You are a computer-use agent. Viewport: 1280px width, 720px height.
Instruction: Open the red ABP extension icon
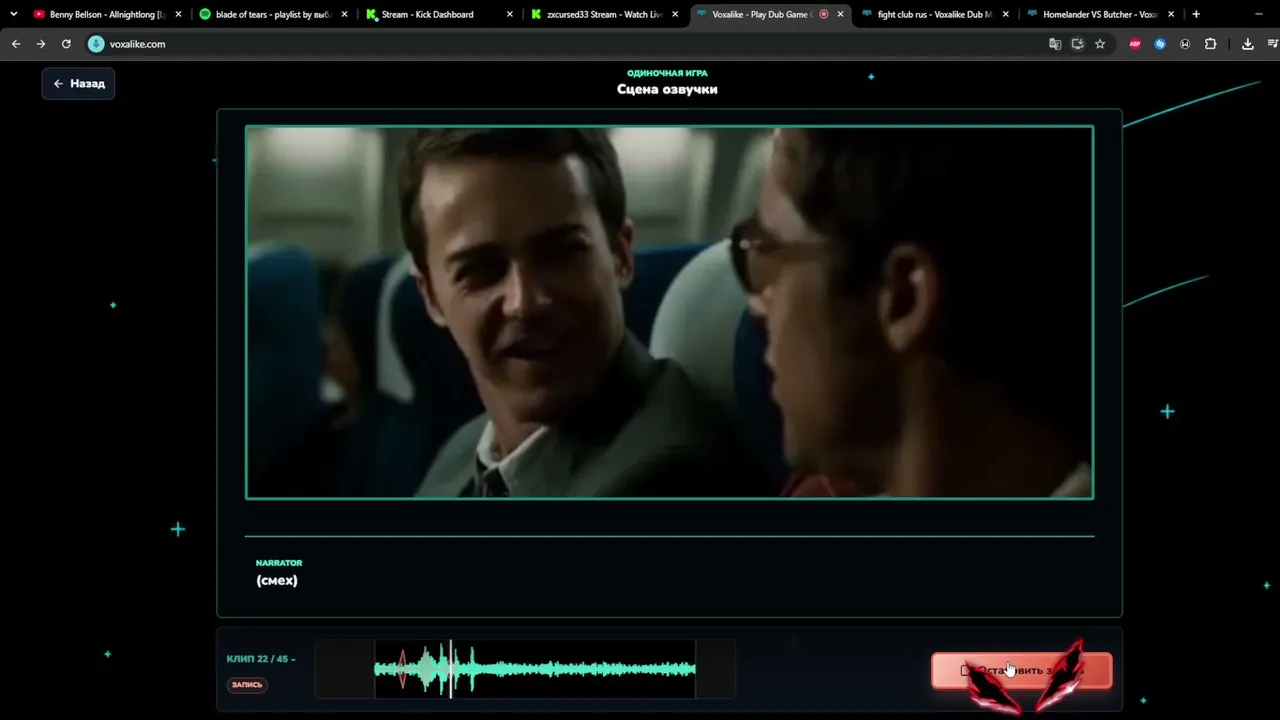point(1135,44)
